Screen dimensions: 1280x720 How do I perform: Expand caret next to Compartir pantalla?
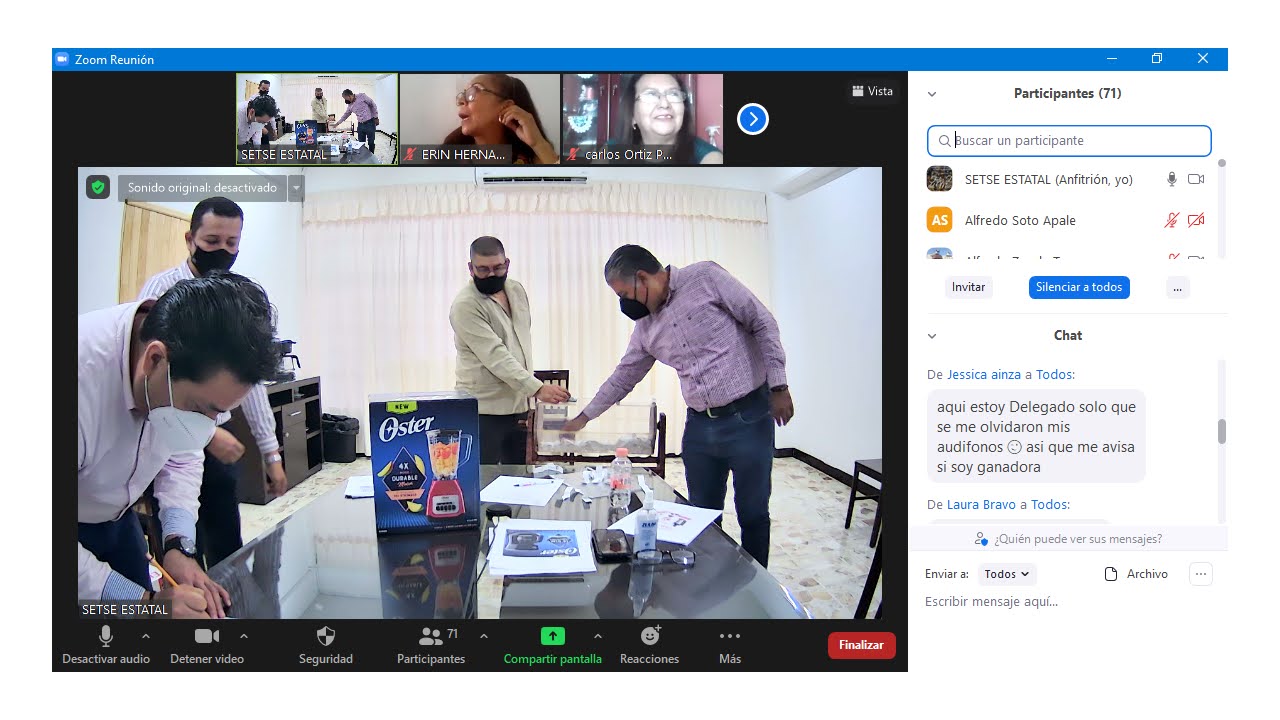[598, 636]
